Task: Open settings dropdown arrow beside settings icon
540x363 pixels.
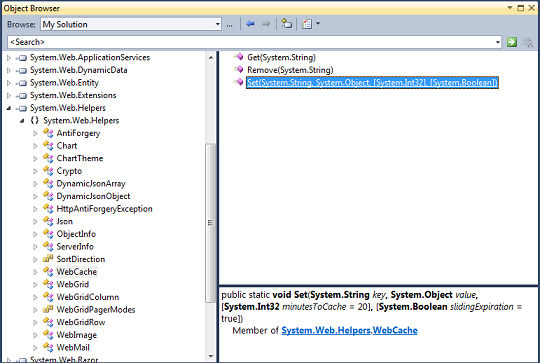Action: pos(318,24)
